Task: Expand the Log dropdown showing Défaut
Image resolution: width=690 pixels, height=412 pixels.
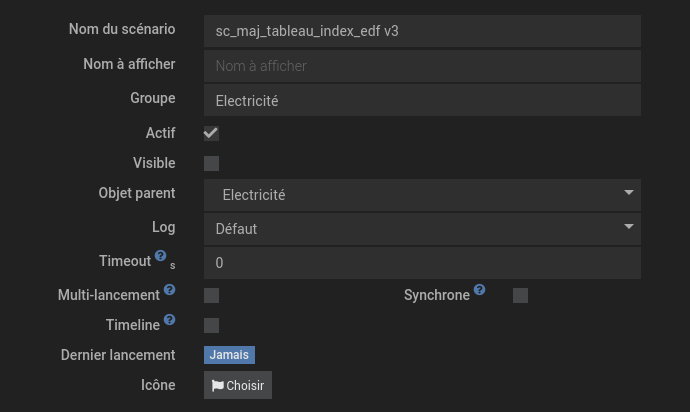Action: click(x=422, y=229)
